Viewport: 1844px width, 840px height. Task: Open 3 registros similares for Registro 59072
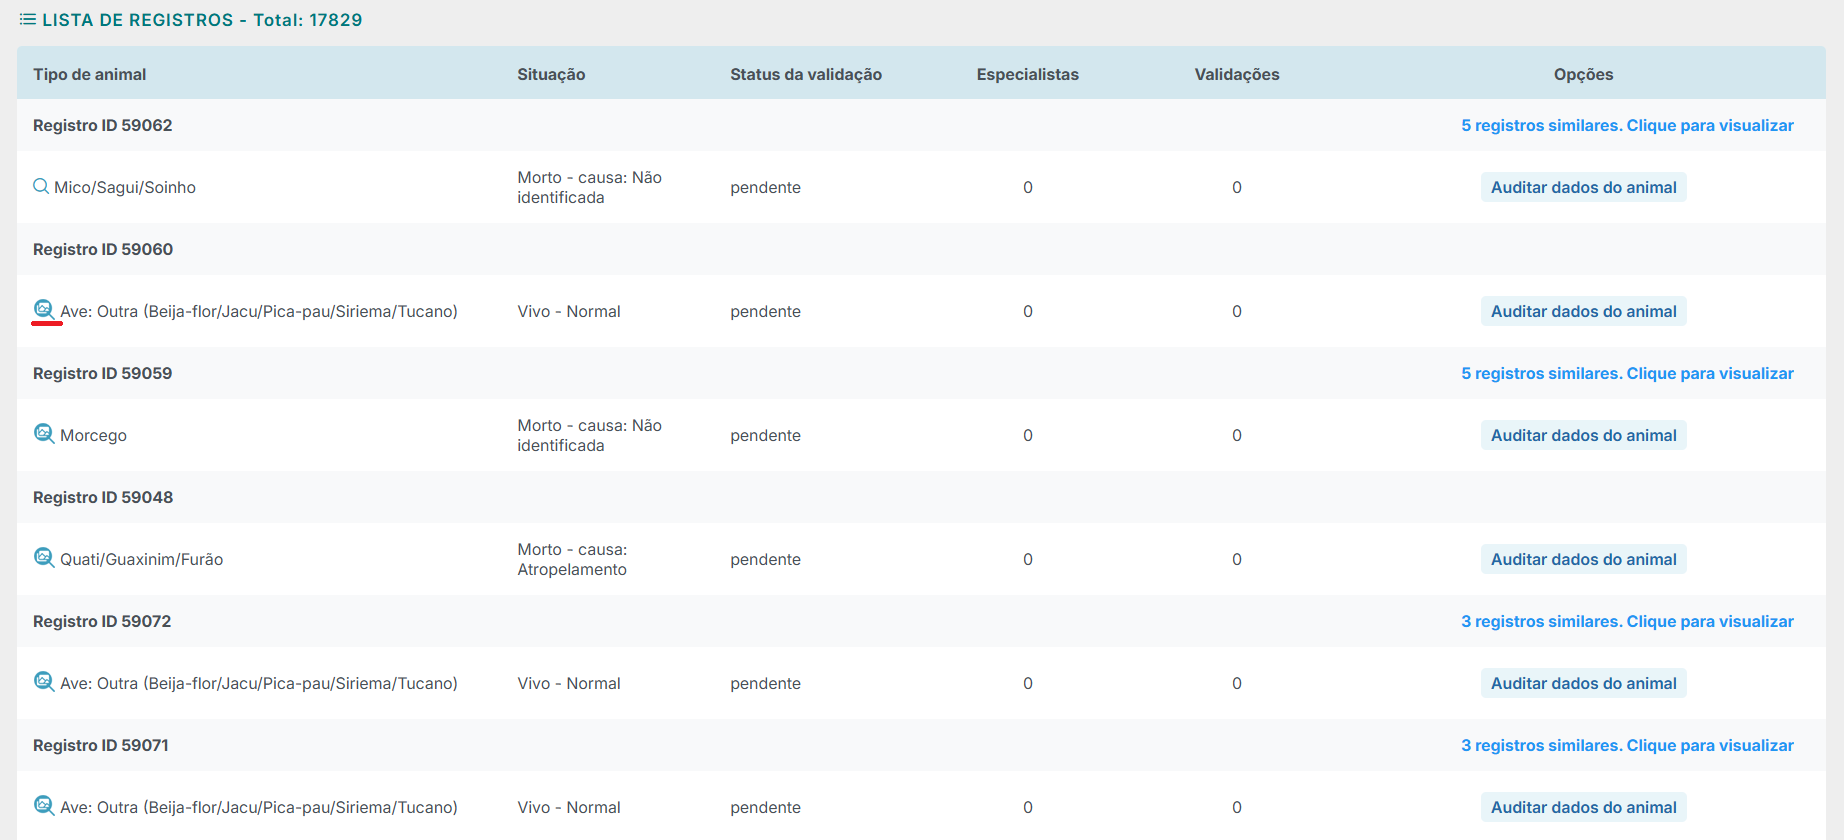coord(1627,621)
